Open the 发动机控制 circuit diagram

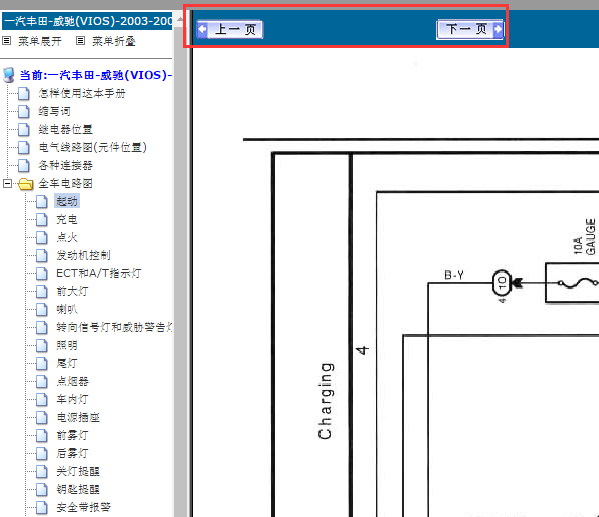click(x=83, y=256)
